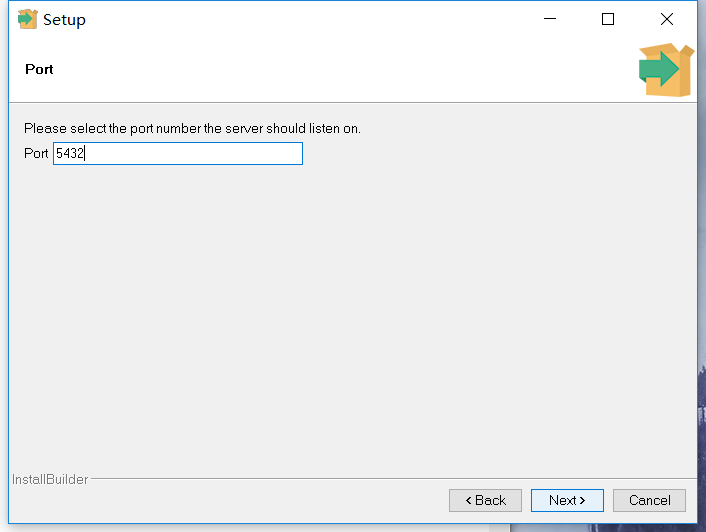Close the Setup window
Screen dimensions: 706x532
pyautogui.click(x=667, y=19)
